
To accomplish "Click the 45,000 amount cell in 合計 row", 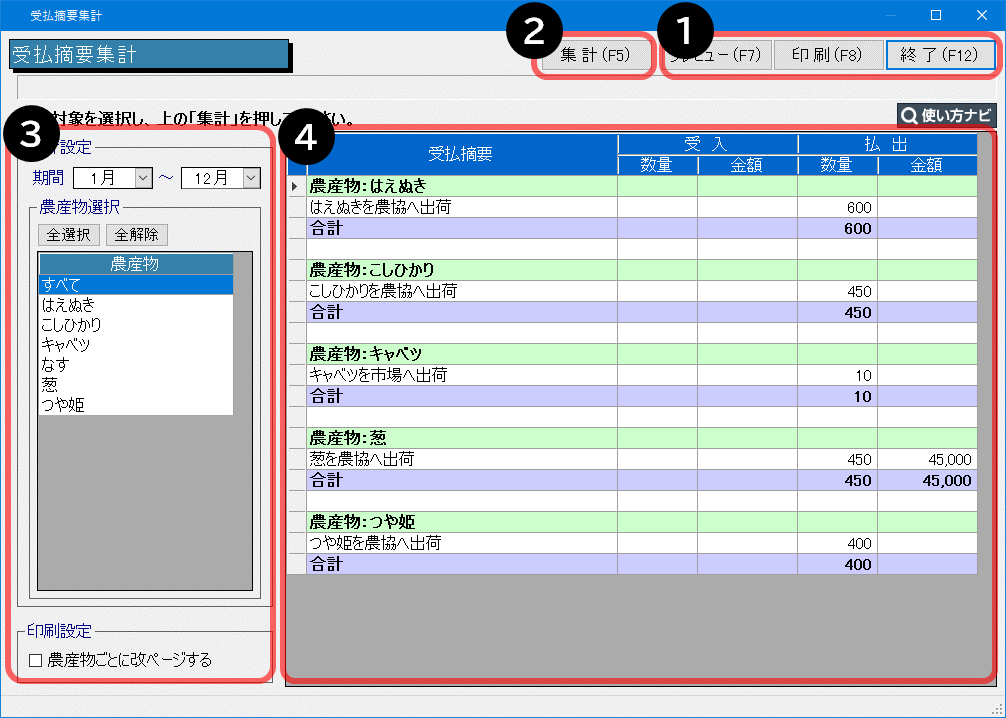I will tap(926, 480).
